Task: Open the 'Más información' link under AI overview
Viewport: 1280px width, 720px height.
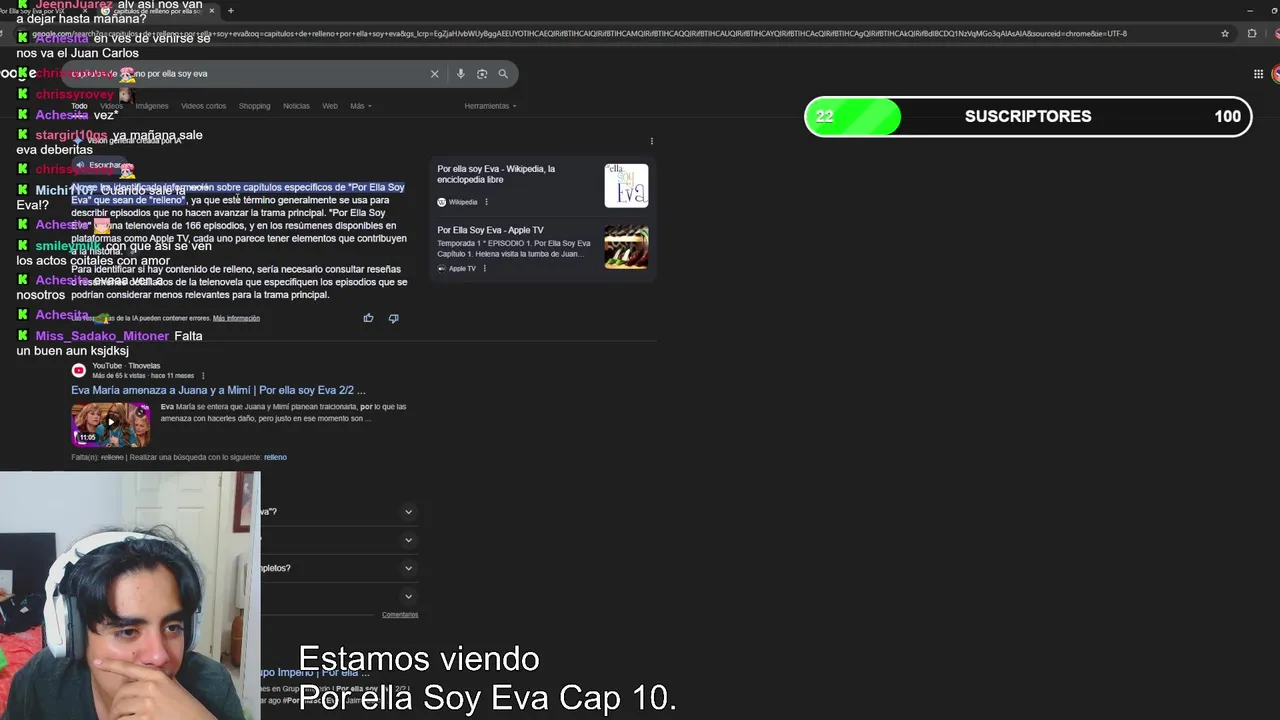Action: (x=236, y=318)
